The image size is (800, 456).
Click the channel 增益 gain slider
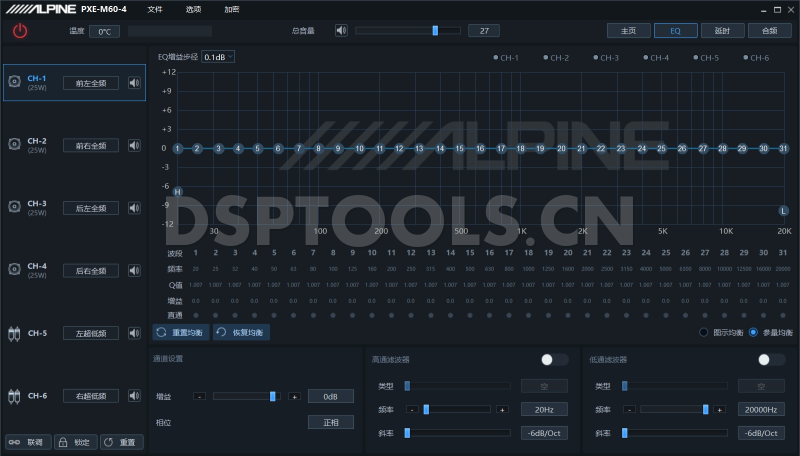[x=247, y=396]
